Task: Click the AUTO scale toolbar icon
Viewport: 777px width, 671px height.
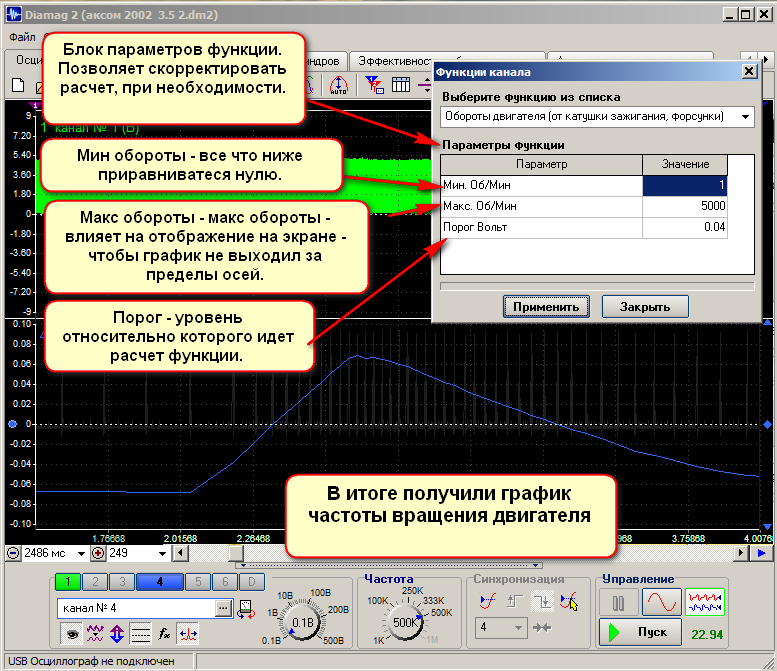Action: coord(338,85)
